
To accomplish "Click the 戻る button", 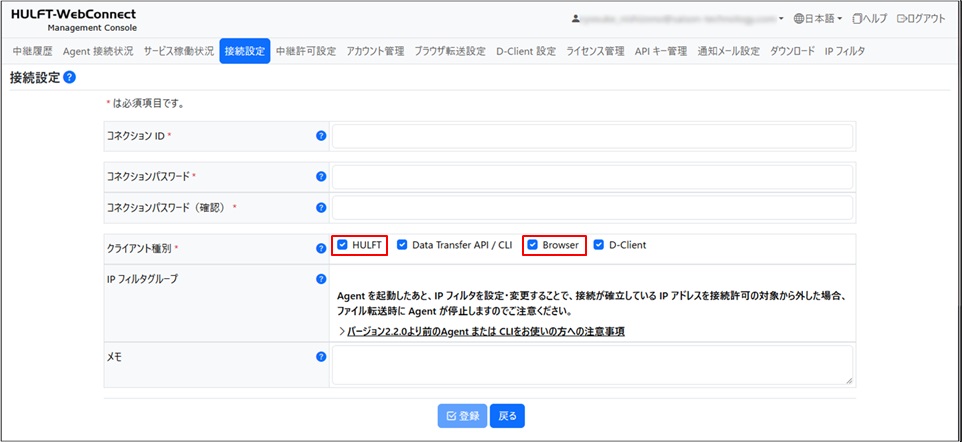I will click(x=508, y=416).
